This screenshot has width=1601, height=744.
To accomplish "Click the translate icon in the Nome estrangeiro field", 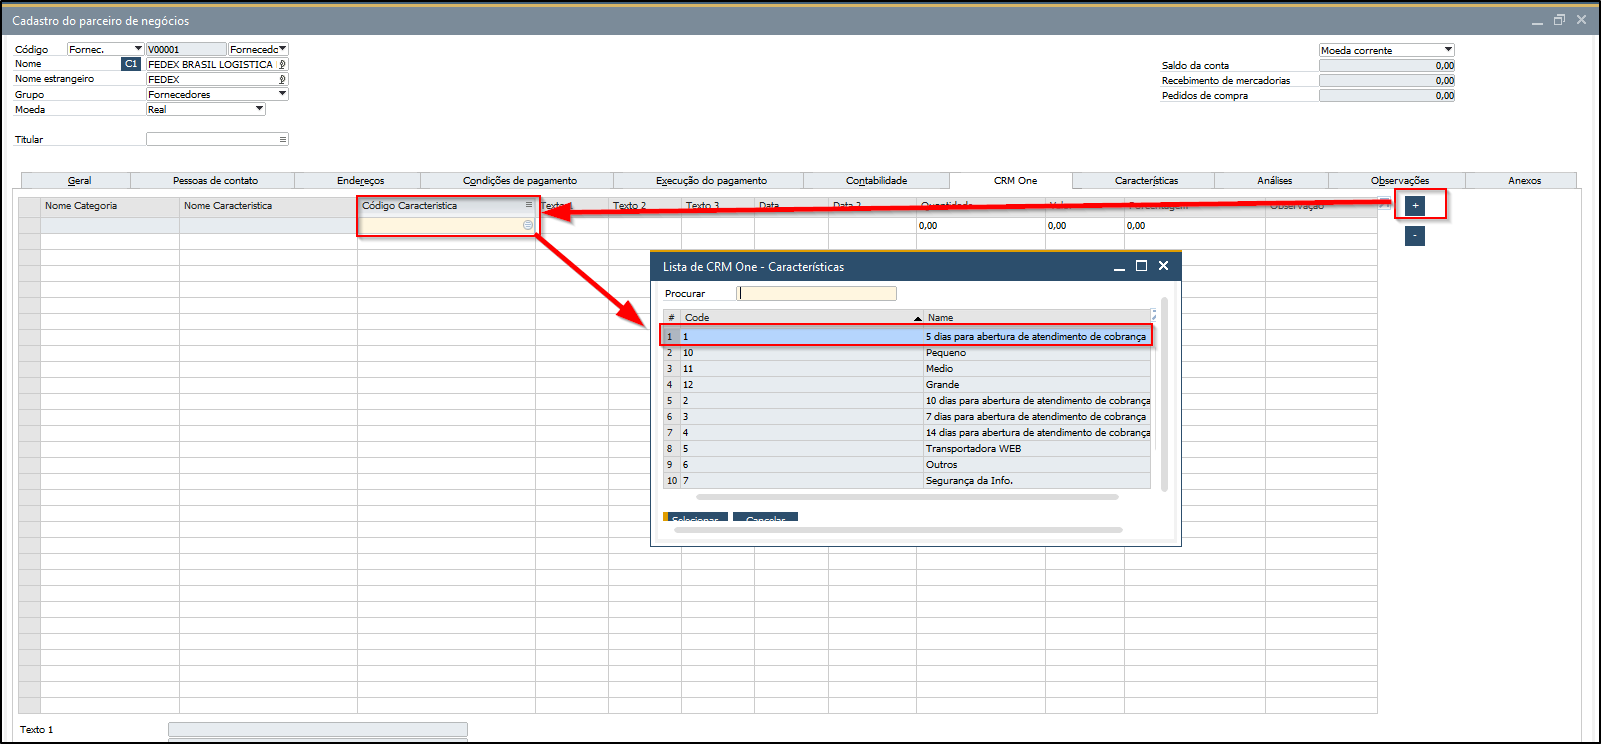I will click(282, 79).
